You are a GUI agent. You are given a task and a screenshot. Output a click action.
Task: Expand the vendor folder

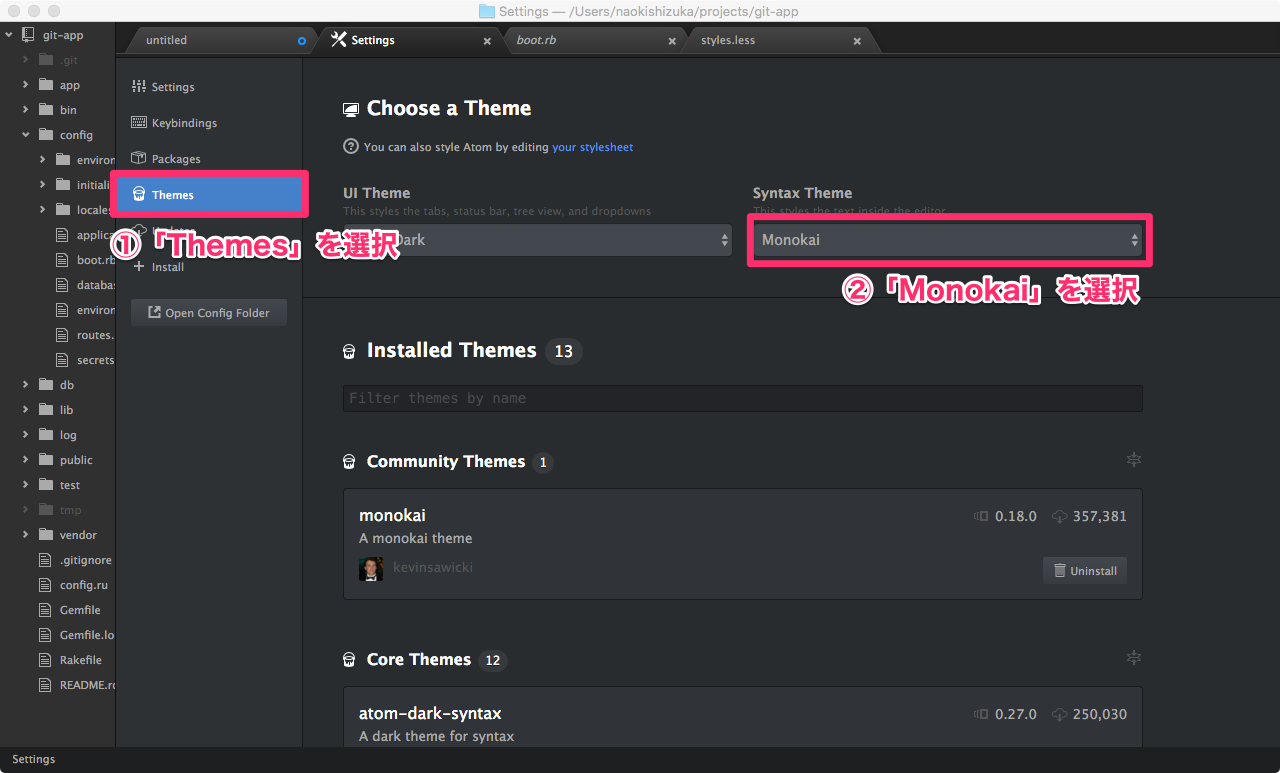pyautogui.click(x=26, y=535)
